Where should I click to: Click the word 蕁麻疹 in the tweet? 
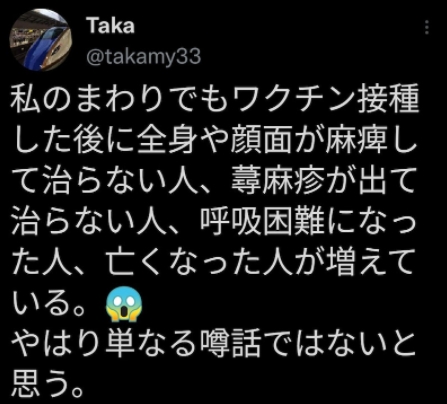[278, 180]
